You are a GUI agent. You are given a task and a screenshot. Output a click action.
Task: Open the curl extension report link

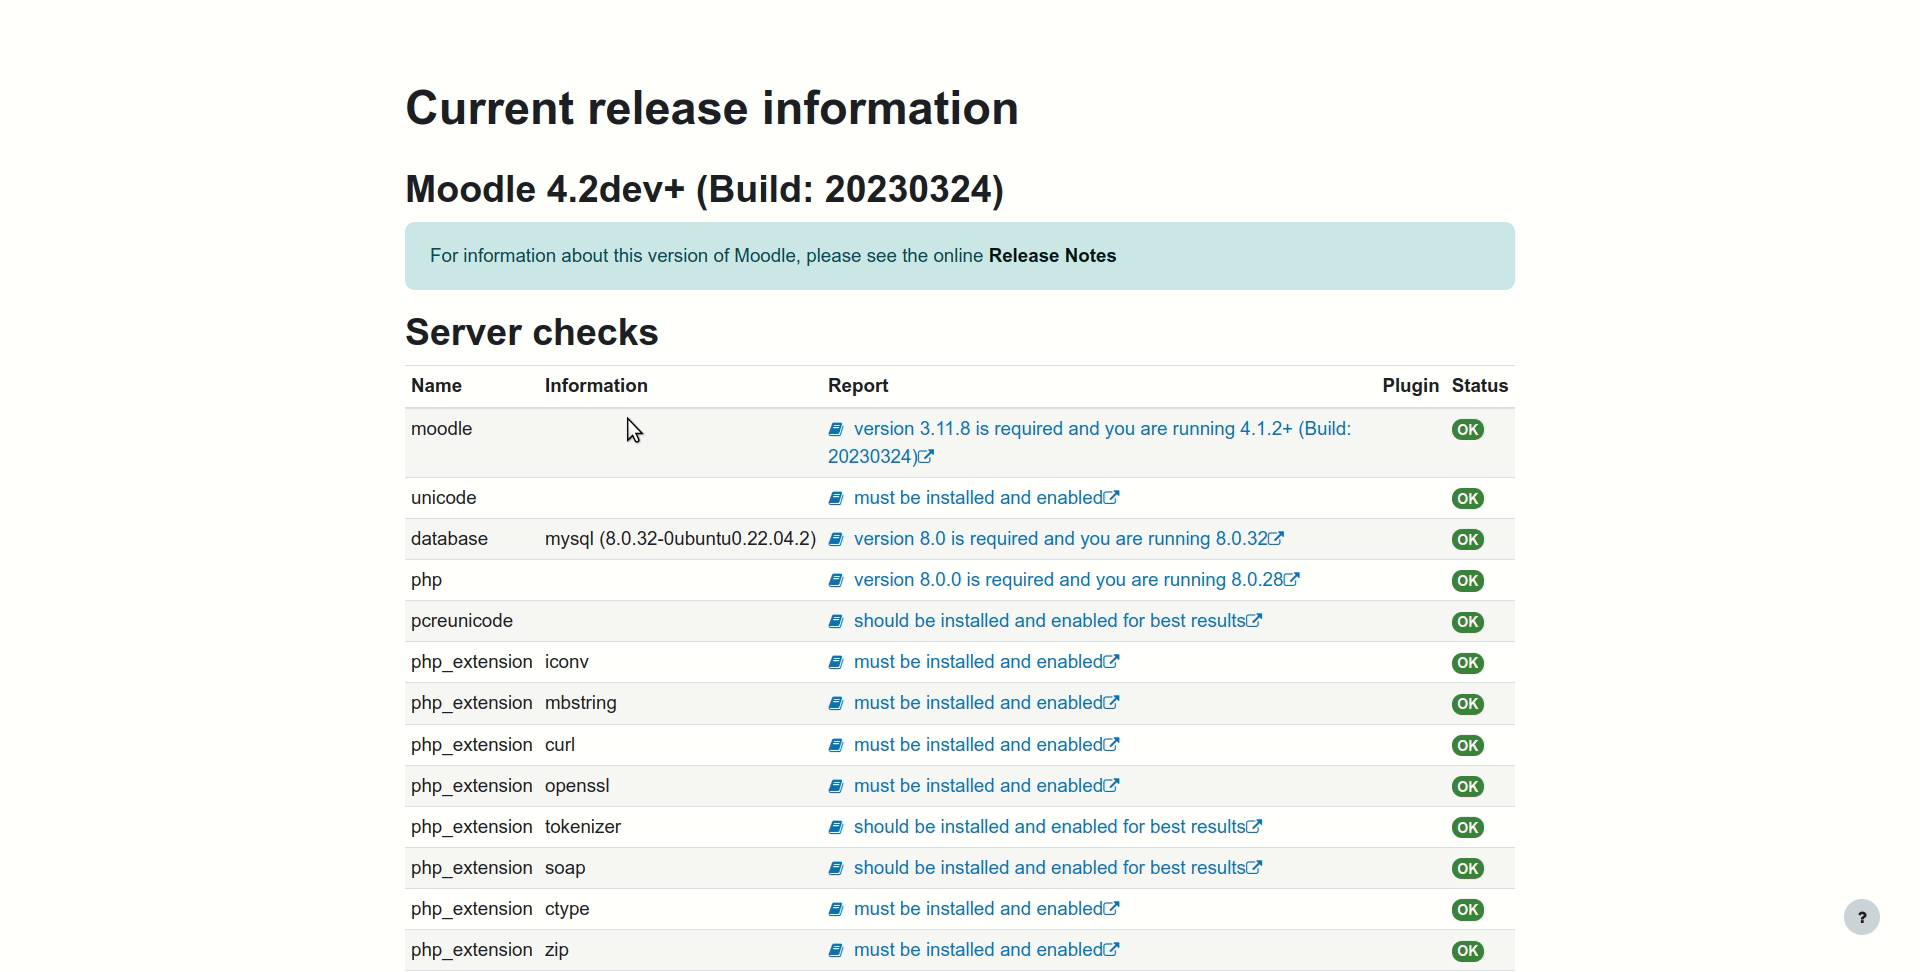point(987,745)
